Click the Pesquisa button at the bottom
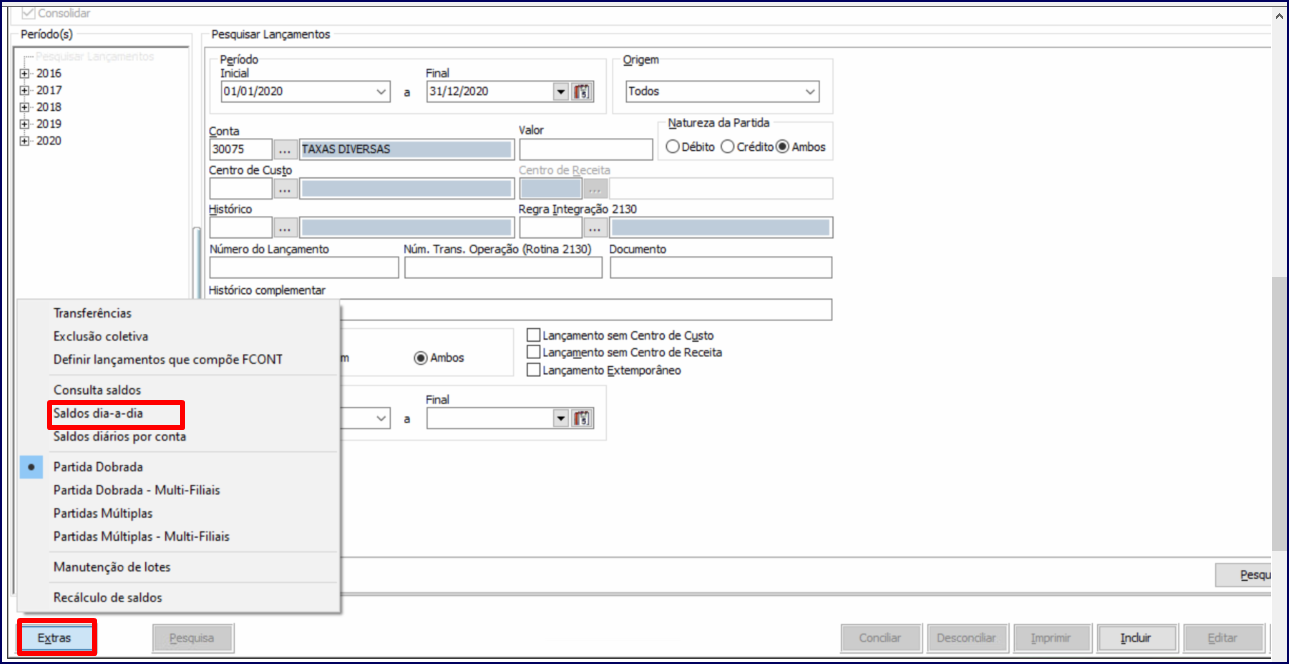Image resolution: width=1289 pixels, height=664 pixels. [x=192, y=638]
